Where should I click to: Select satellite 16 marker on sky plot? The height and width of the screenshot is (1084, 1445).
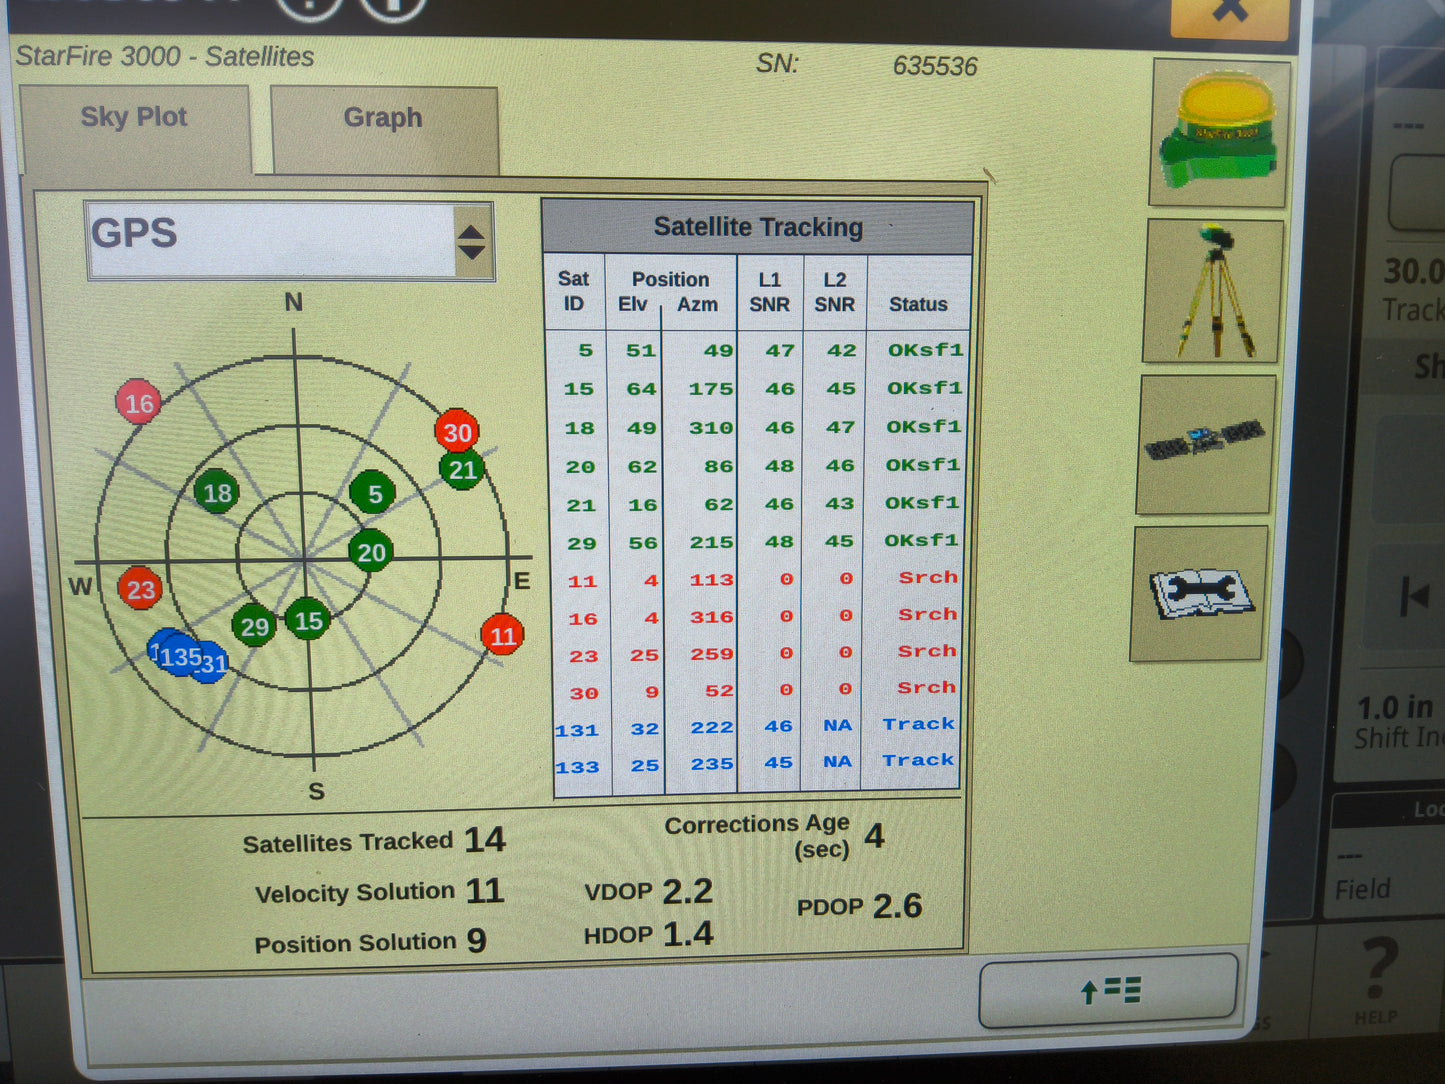pos(139,403)
